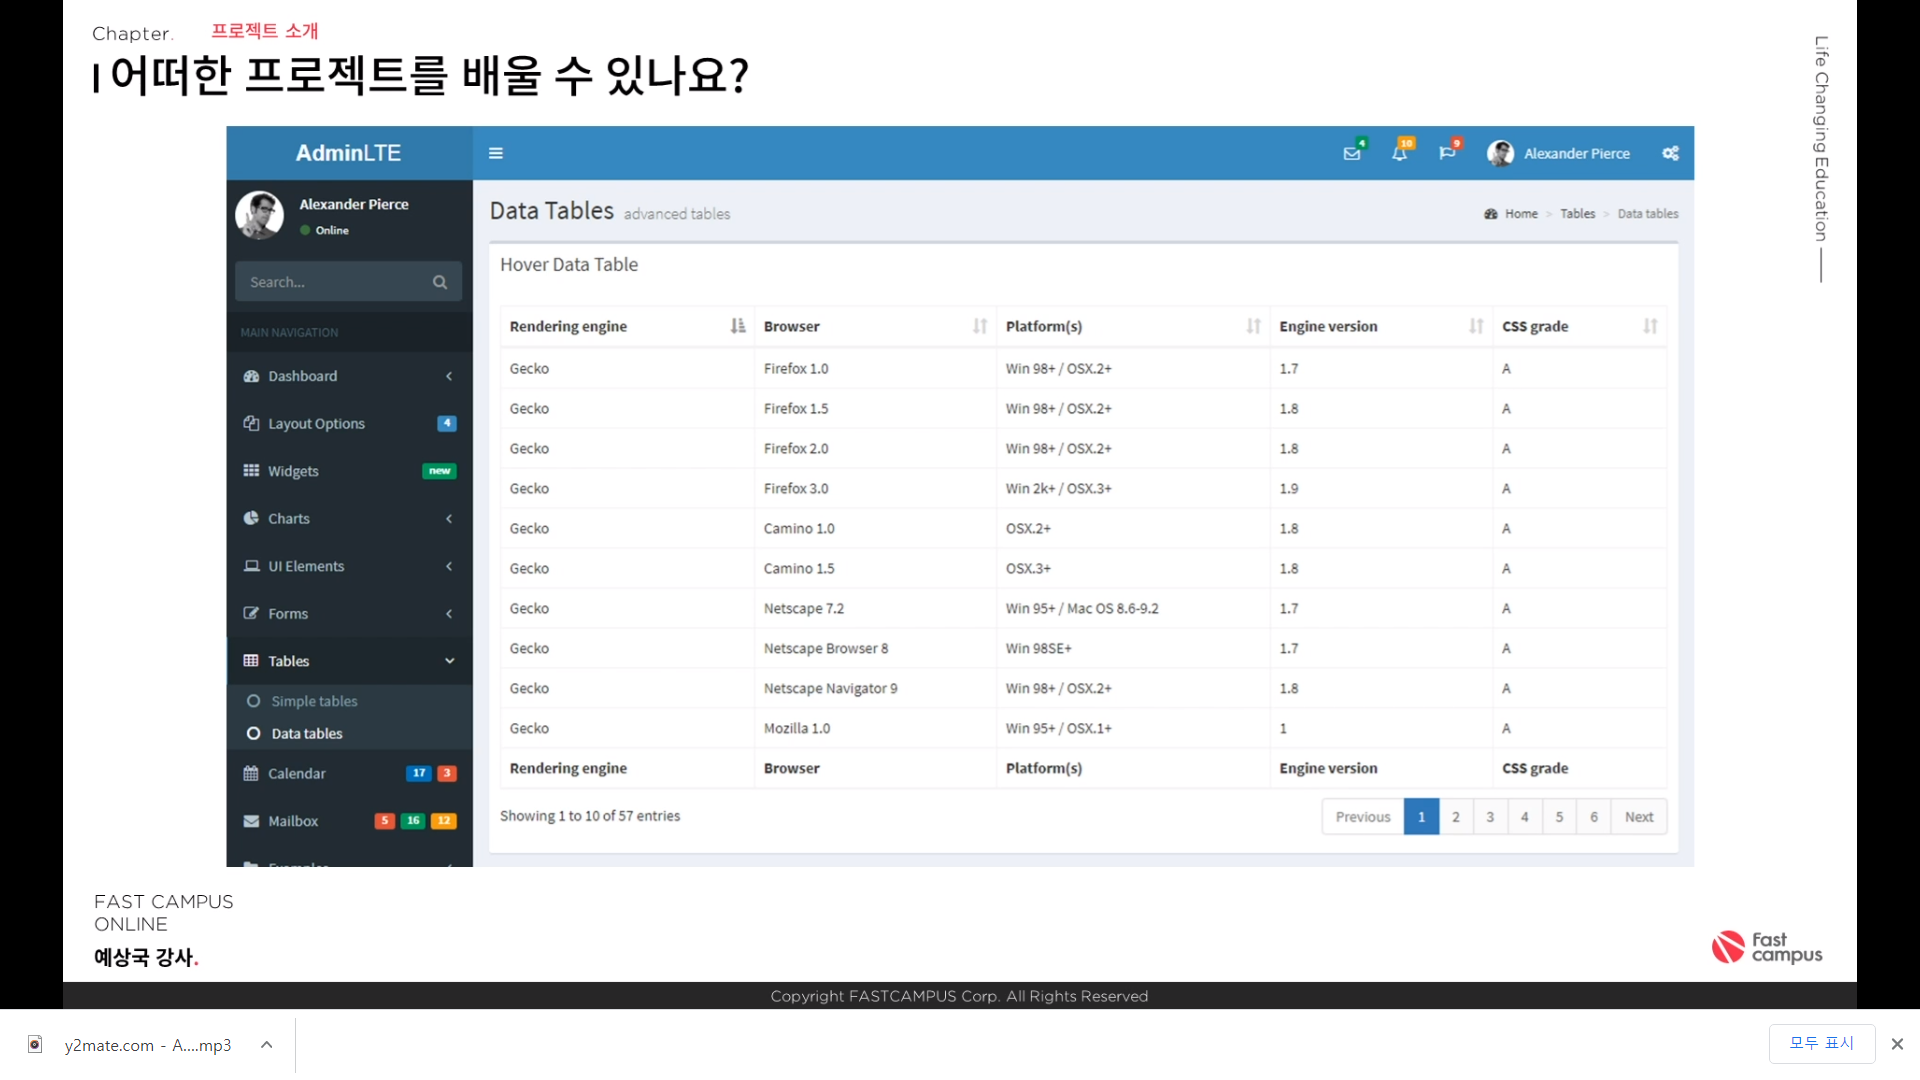Open the bell alerts icon
The height and width of the screenshot is (1080, 1920).
point(1399,153)
